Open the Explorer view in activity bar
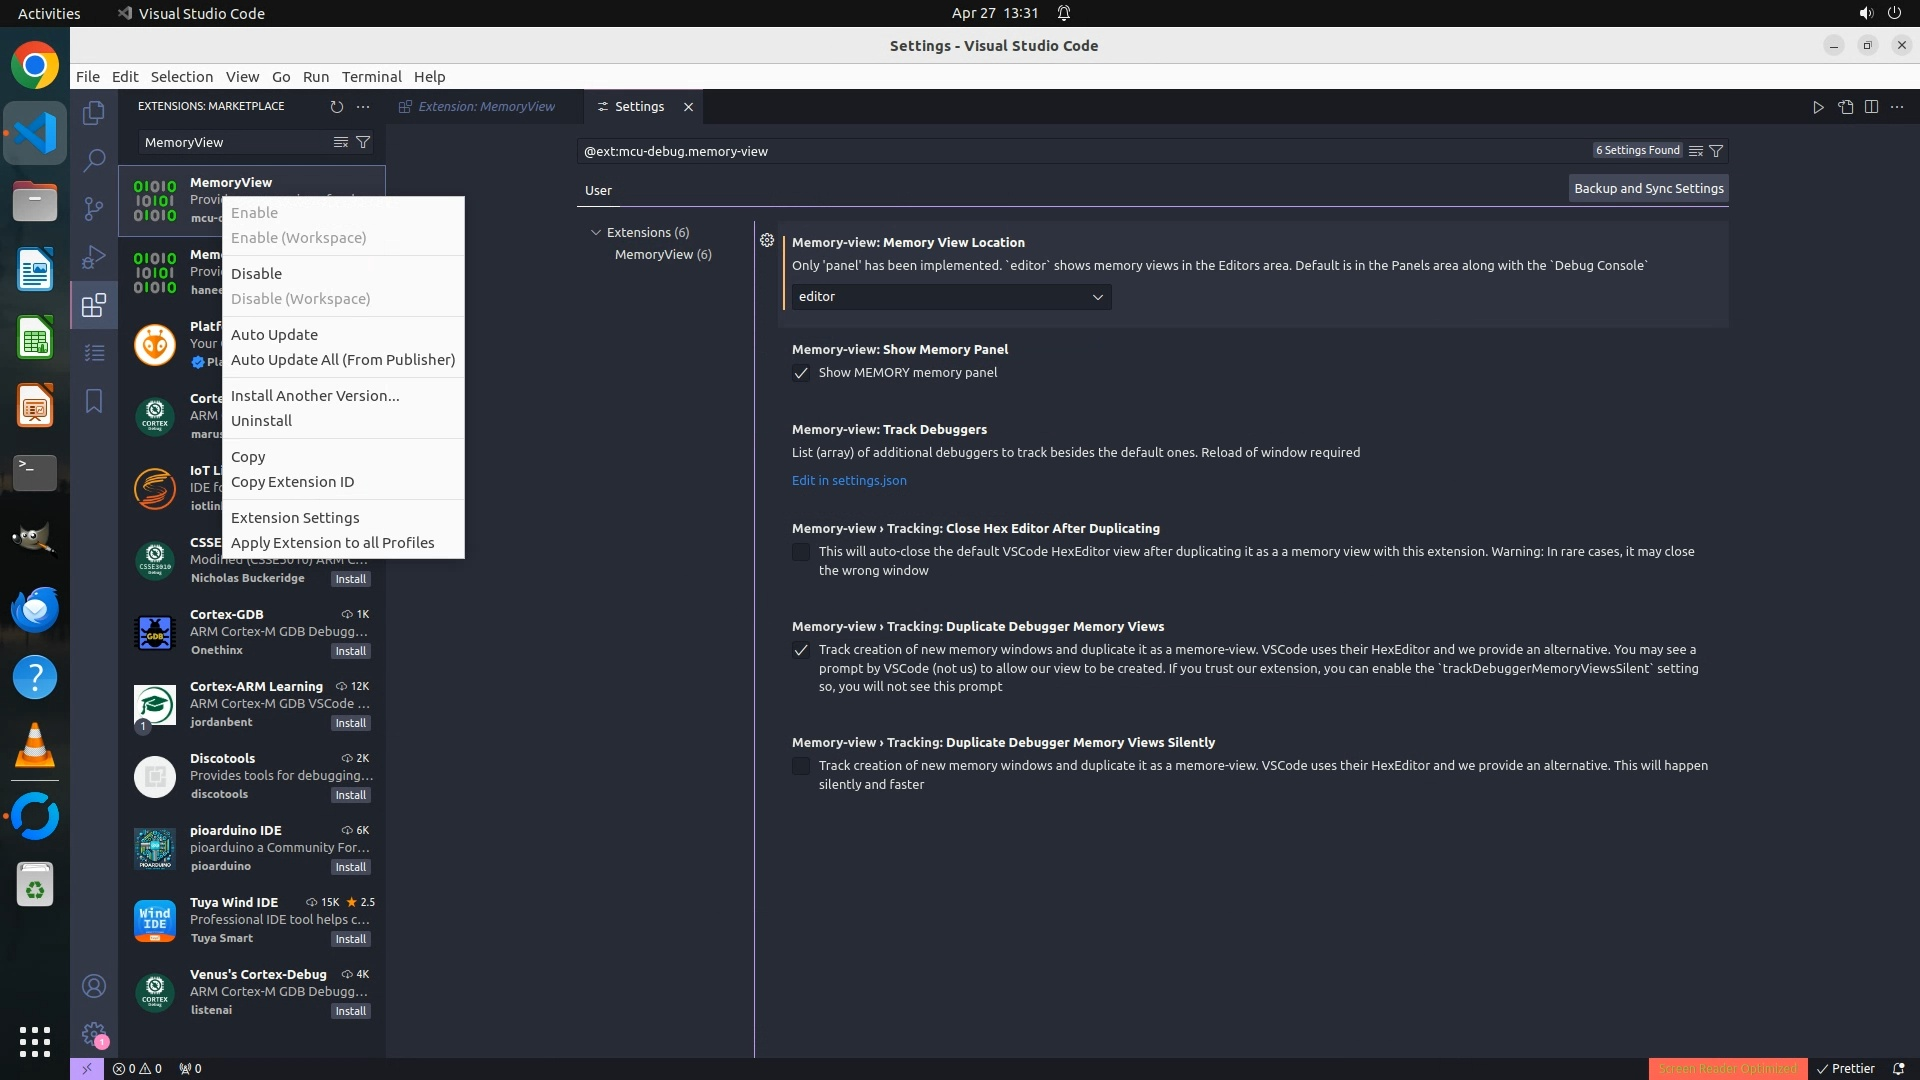This screenshot has width=1920, height=1080. pyautogui.click(x=94, y=113)
